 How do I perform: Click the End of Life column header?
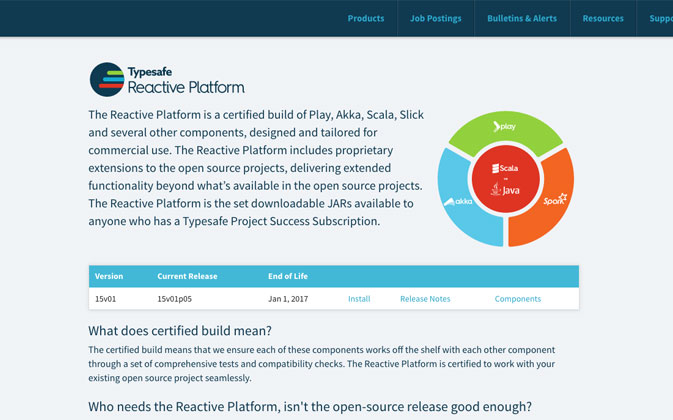(x=288, y=276)
